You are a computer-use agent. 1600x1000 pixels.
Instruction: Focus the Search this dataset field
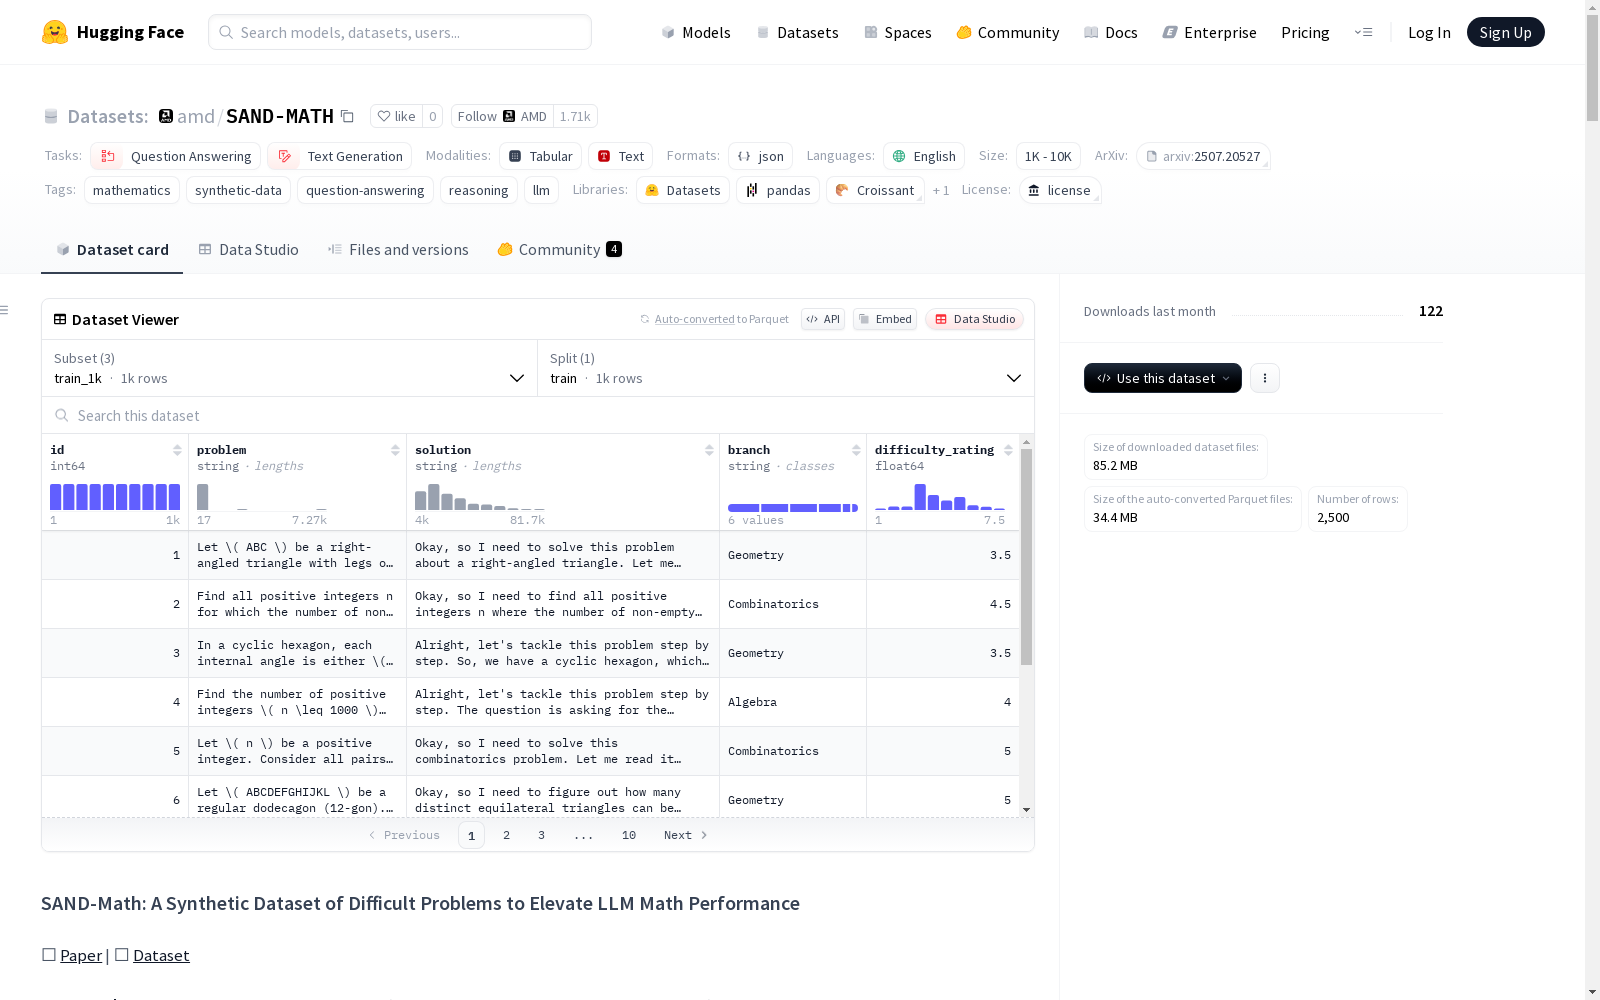(538, 415)
